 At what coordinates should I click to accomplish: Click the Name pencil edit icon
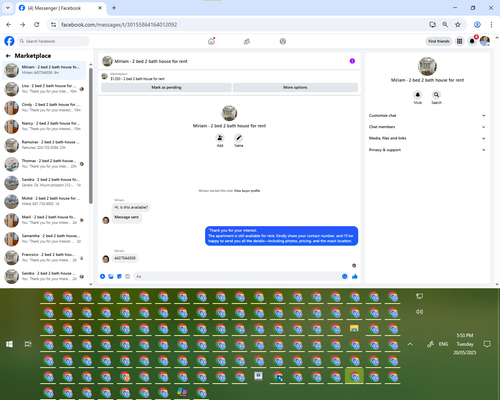238,138
